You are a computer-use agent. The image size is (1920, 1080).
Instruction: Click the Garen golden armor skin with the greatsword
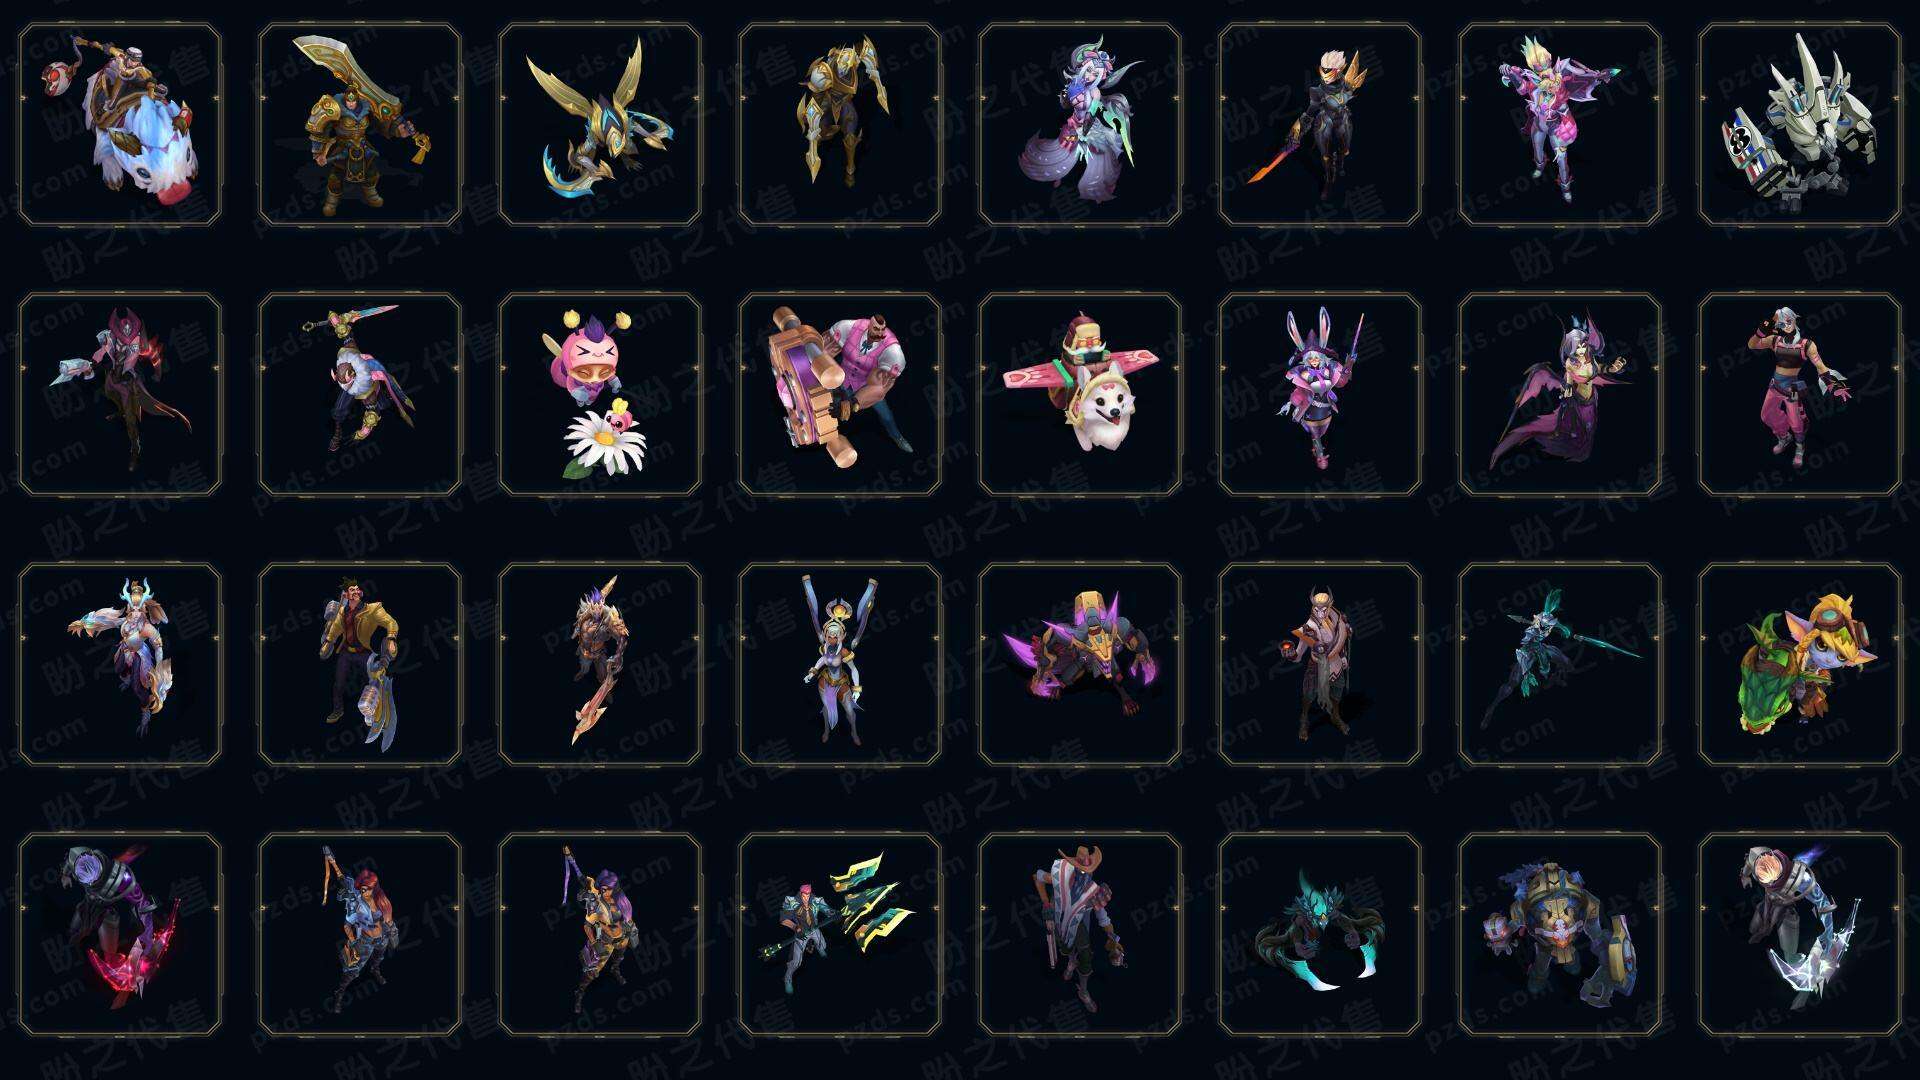[360, 124]
